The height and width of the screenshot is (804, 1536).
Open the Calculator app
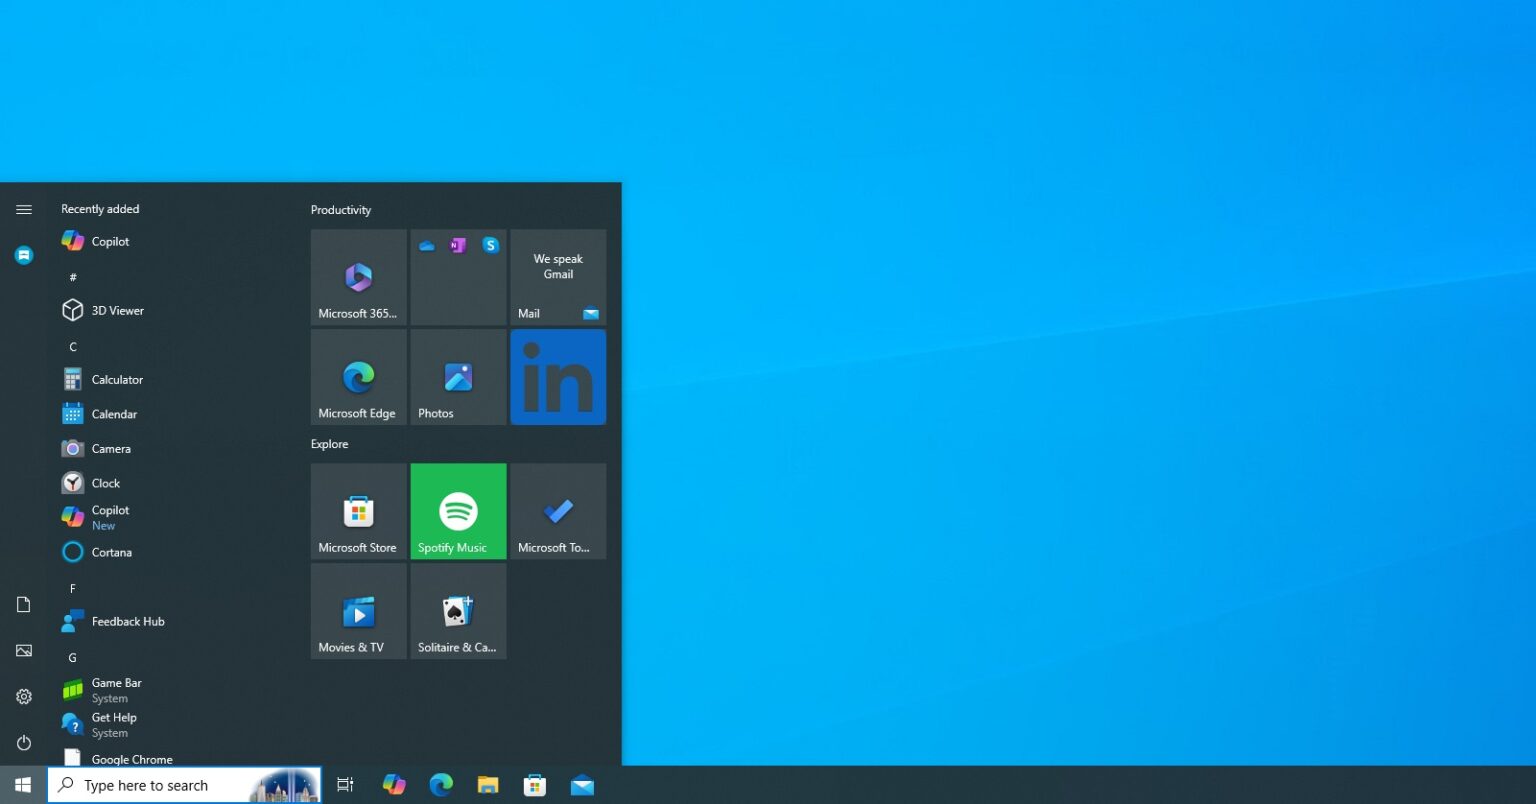(x=117, y=379)
